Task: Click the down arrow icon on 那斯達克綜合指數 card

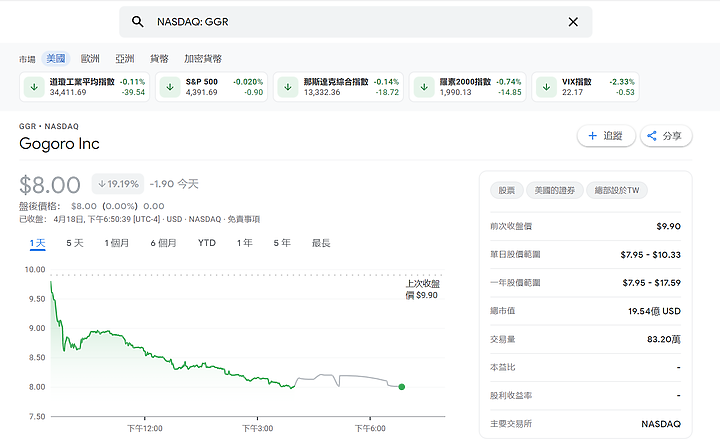Action: [288, 87]
